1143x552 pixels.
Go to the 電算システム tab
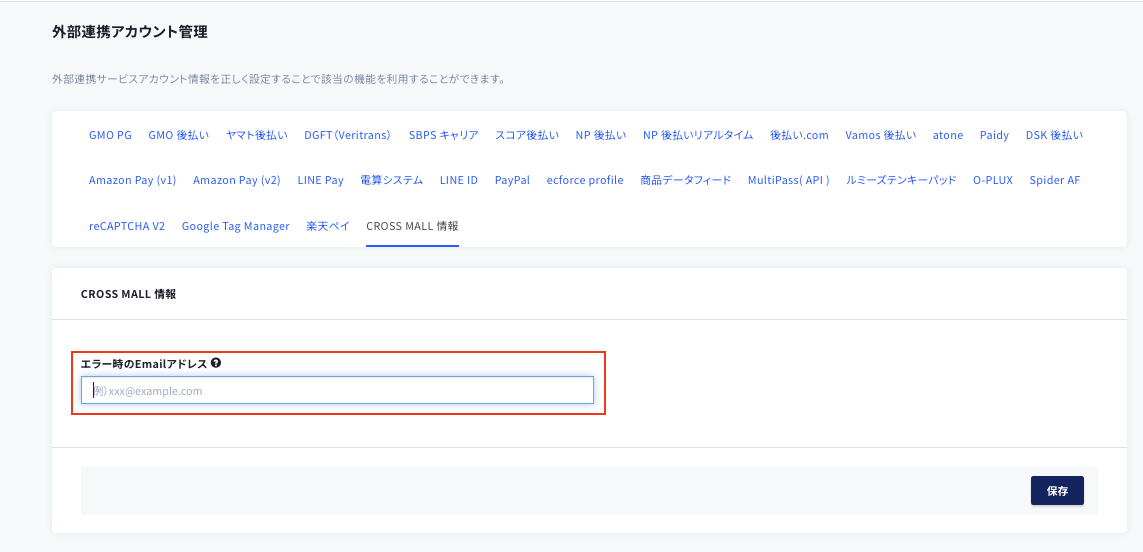pyautogui.click(x=391, y=180)
